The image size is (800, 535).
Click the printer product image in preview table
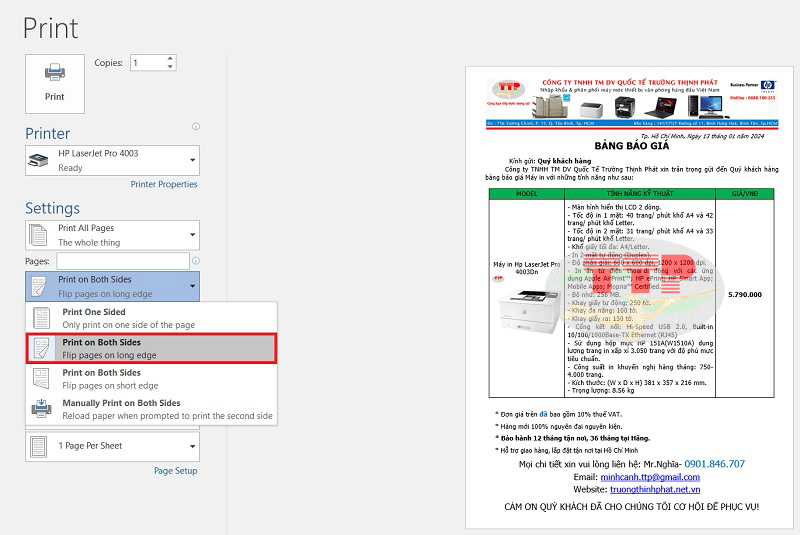click(x=527, y=311)
